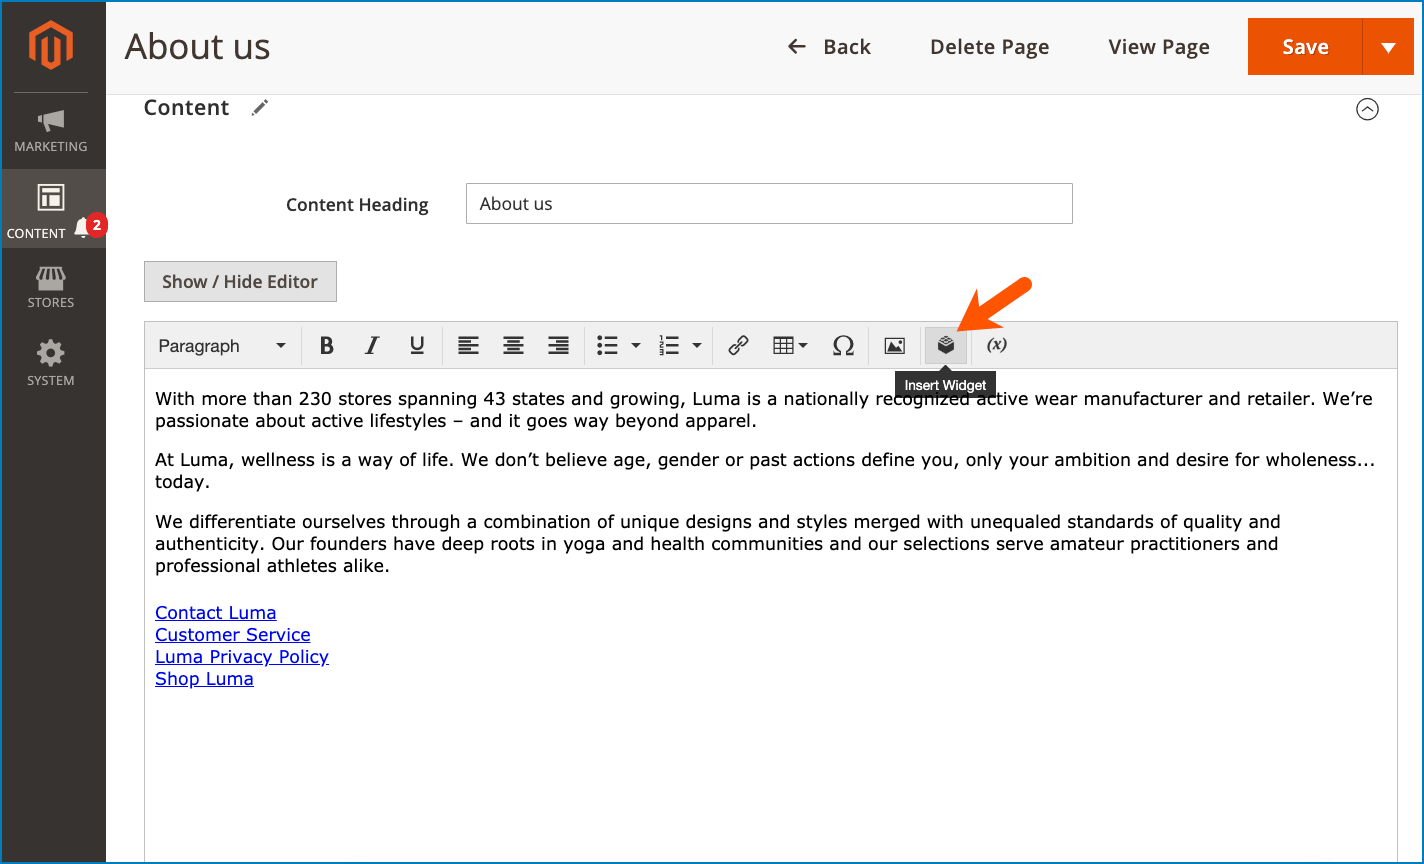Apply bold formatting
Viewport: 1424px width, 864px height.
coord(327,345)
